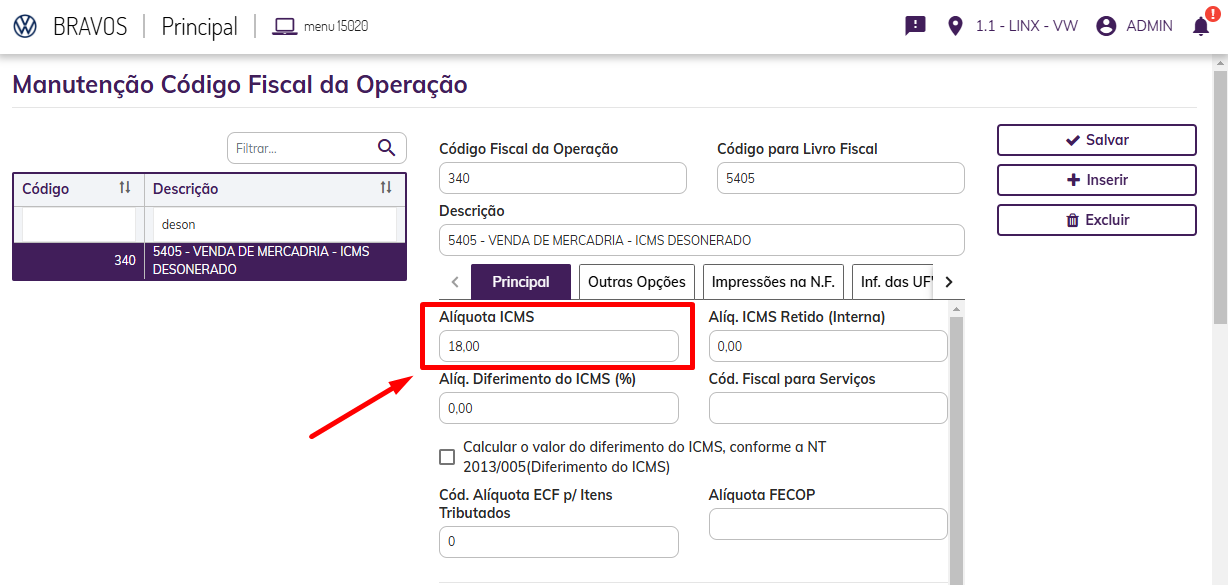Click the Salvar button

(x=1097, y=140)
